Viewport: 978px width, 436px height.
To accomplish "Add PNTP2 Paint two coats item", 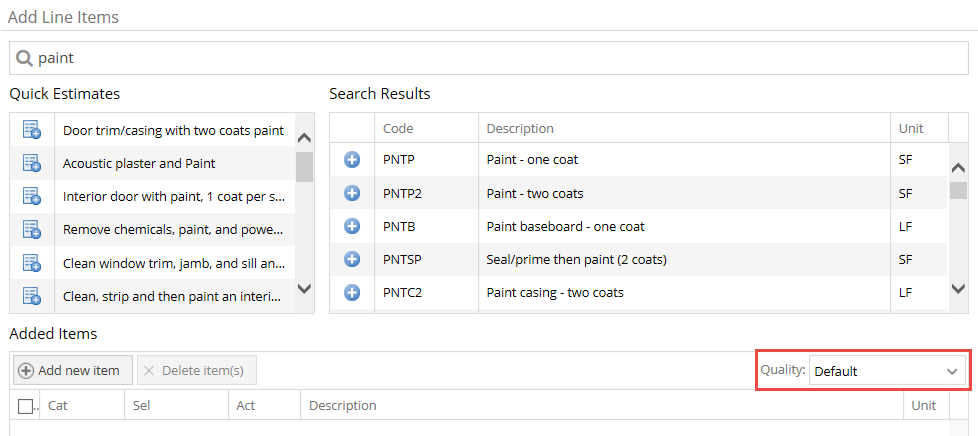I will pyautogui.click(x=352, y=193).
